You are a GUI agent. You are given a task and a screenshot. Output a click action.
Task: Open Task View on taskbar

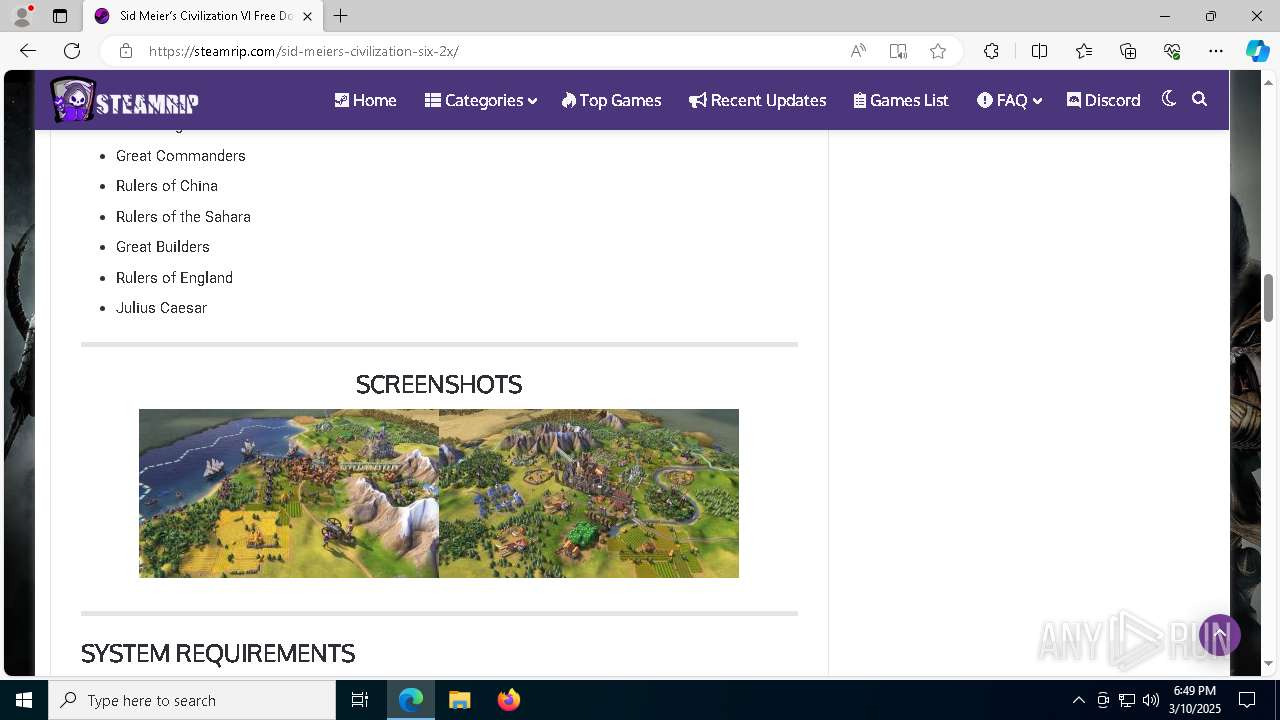tap(360, 700)
